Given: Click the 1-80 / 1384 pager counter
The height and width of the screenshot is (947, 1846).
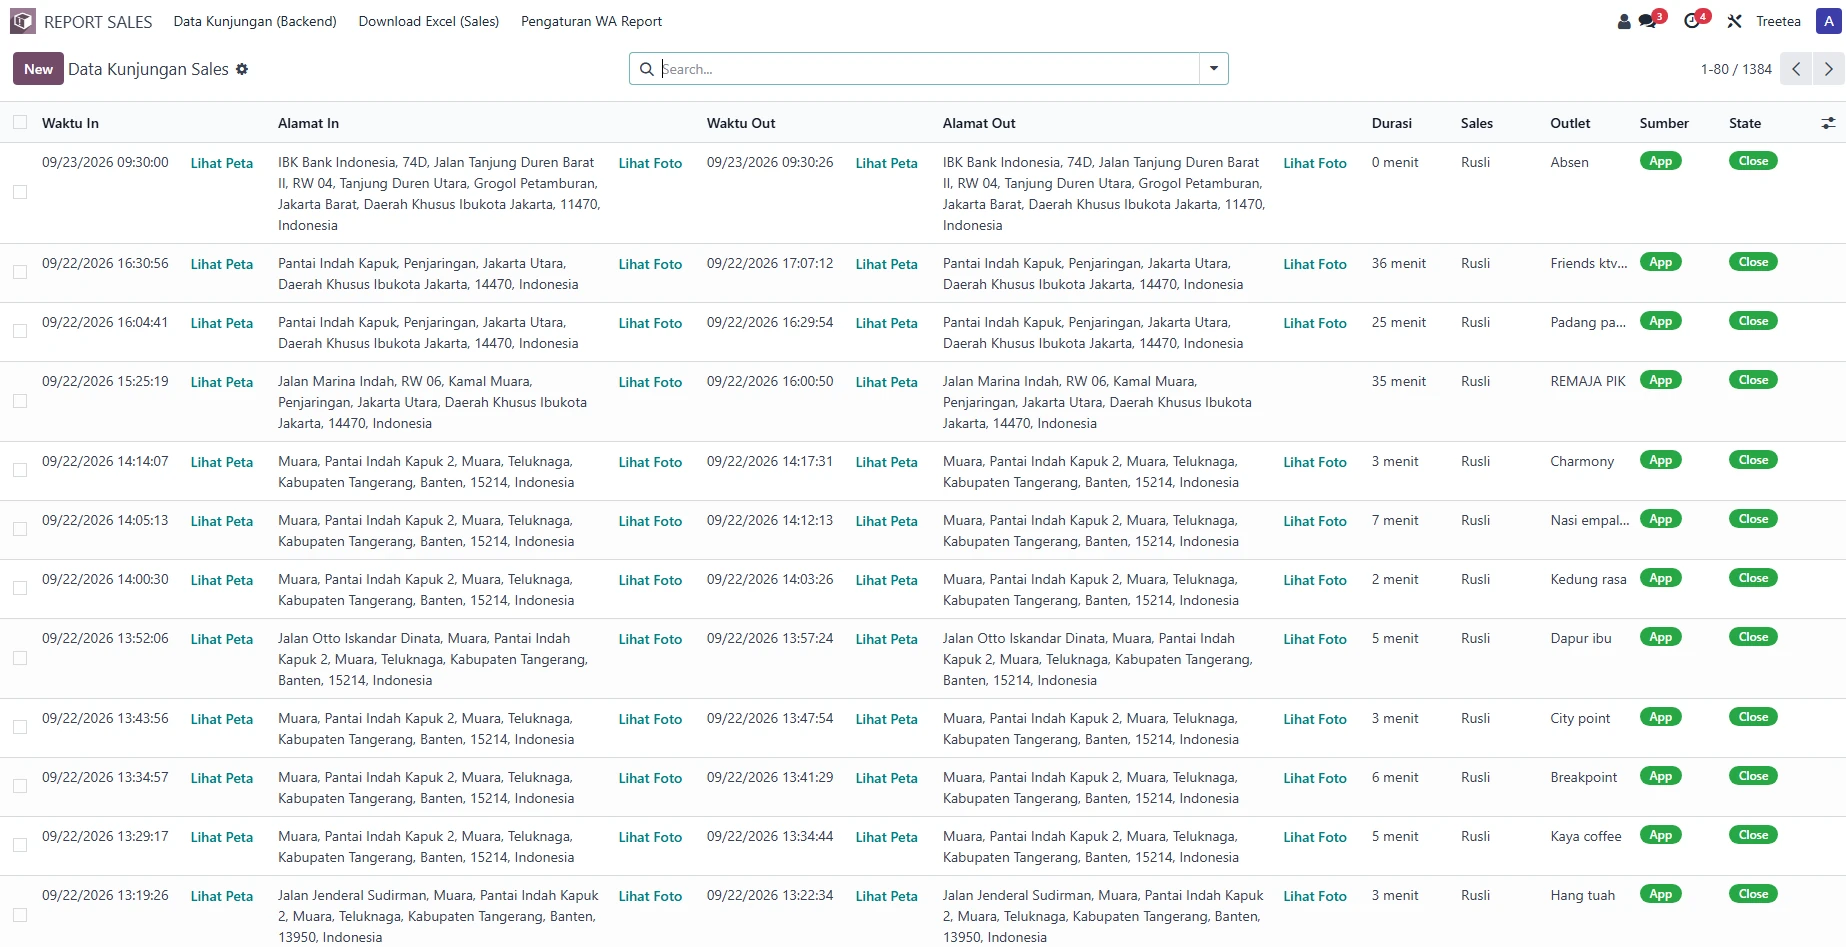Looking at the screenshot, I should pyautogui.click(x=1736, y=69).
